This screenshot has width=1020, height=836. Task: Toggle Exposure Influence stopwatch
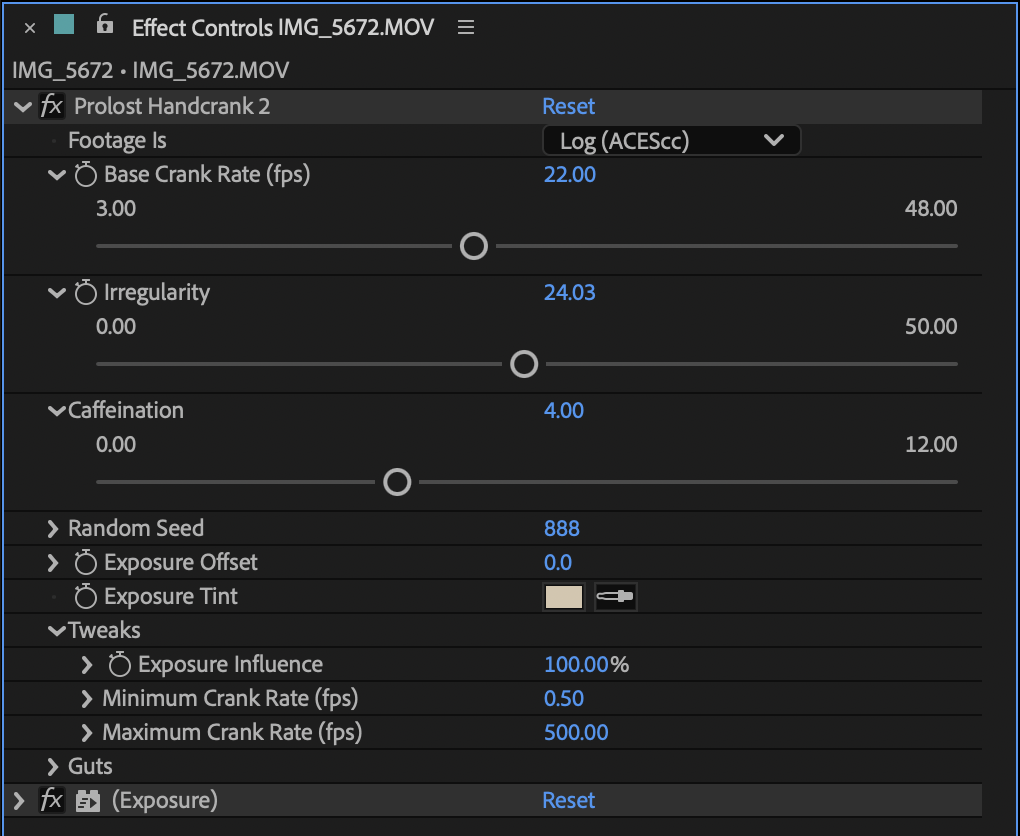[x=119, y=665]
